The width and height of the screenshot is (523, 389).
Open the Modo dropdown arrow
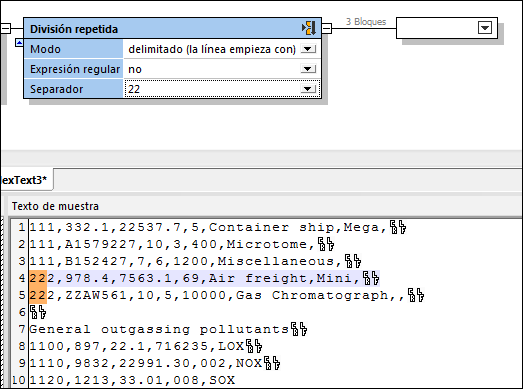(x=308, y=49)
